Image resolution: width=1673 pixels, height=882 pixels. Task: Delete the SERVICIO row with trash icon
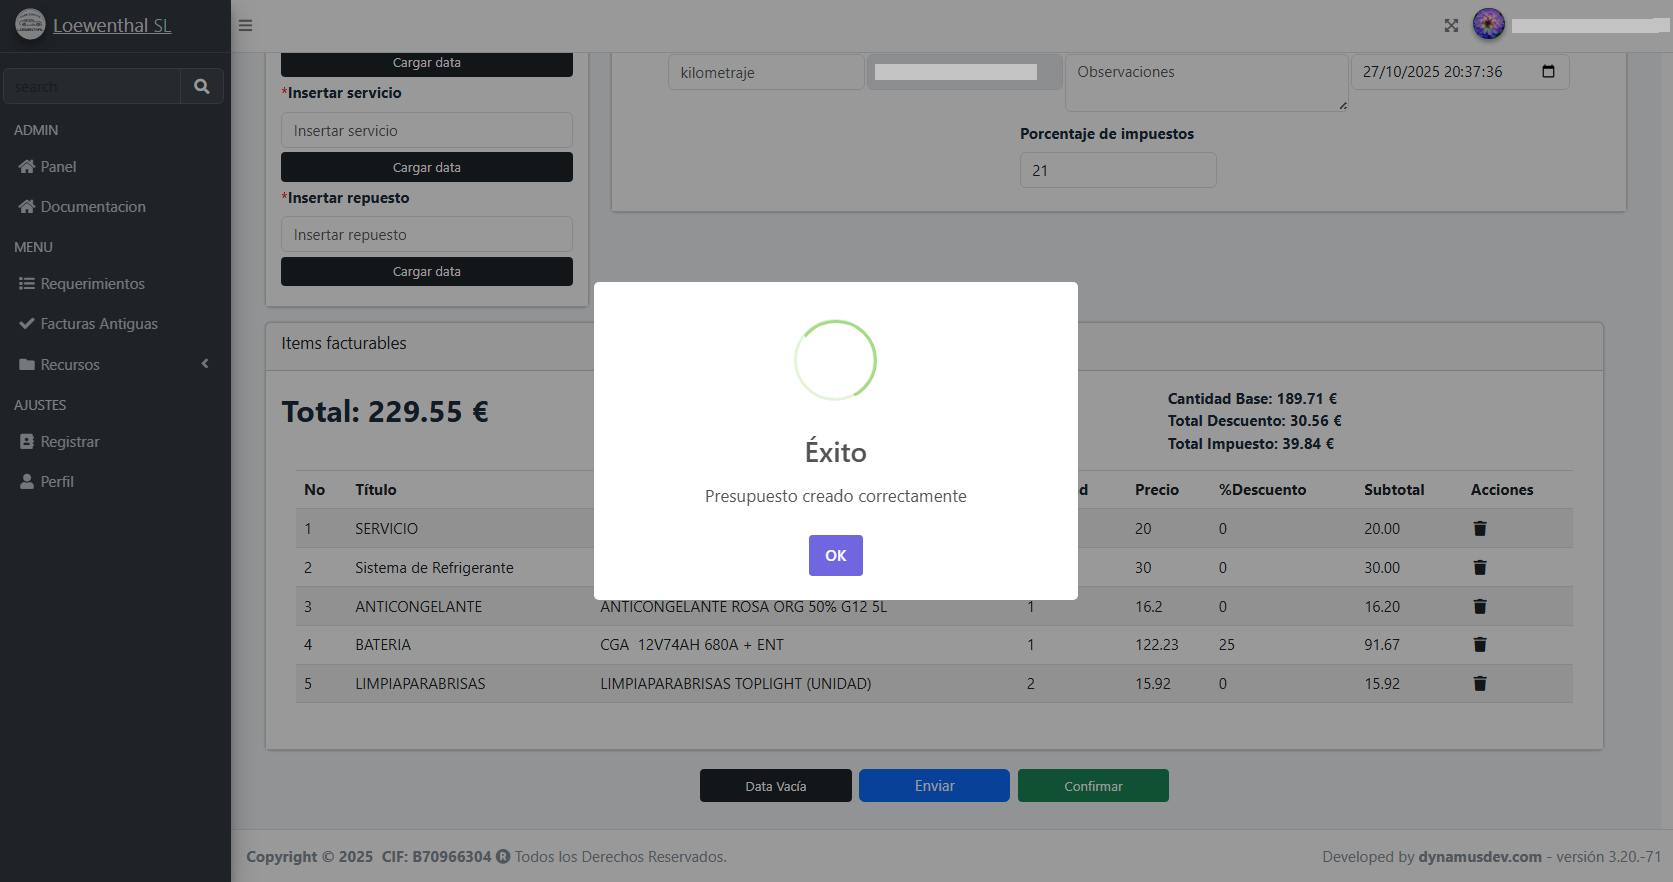coord(1479,529)
